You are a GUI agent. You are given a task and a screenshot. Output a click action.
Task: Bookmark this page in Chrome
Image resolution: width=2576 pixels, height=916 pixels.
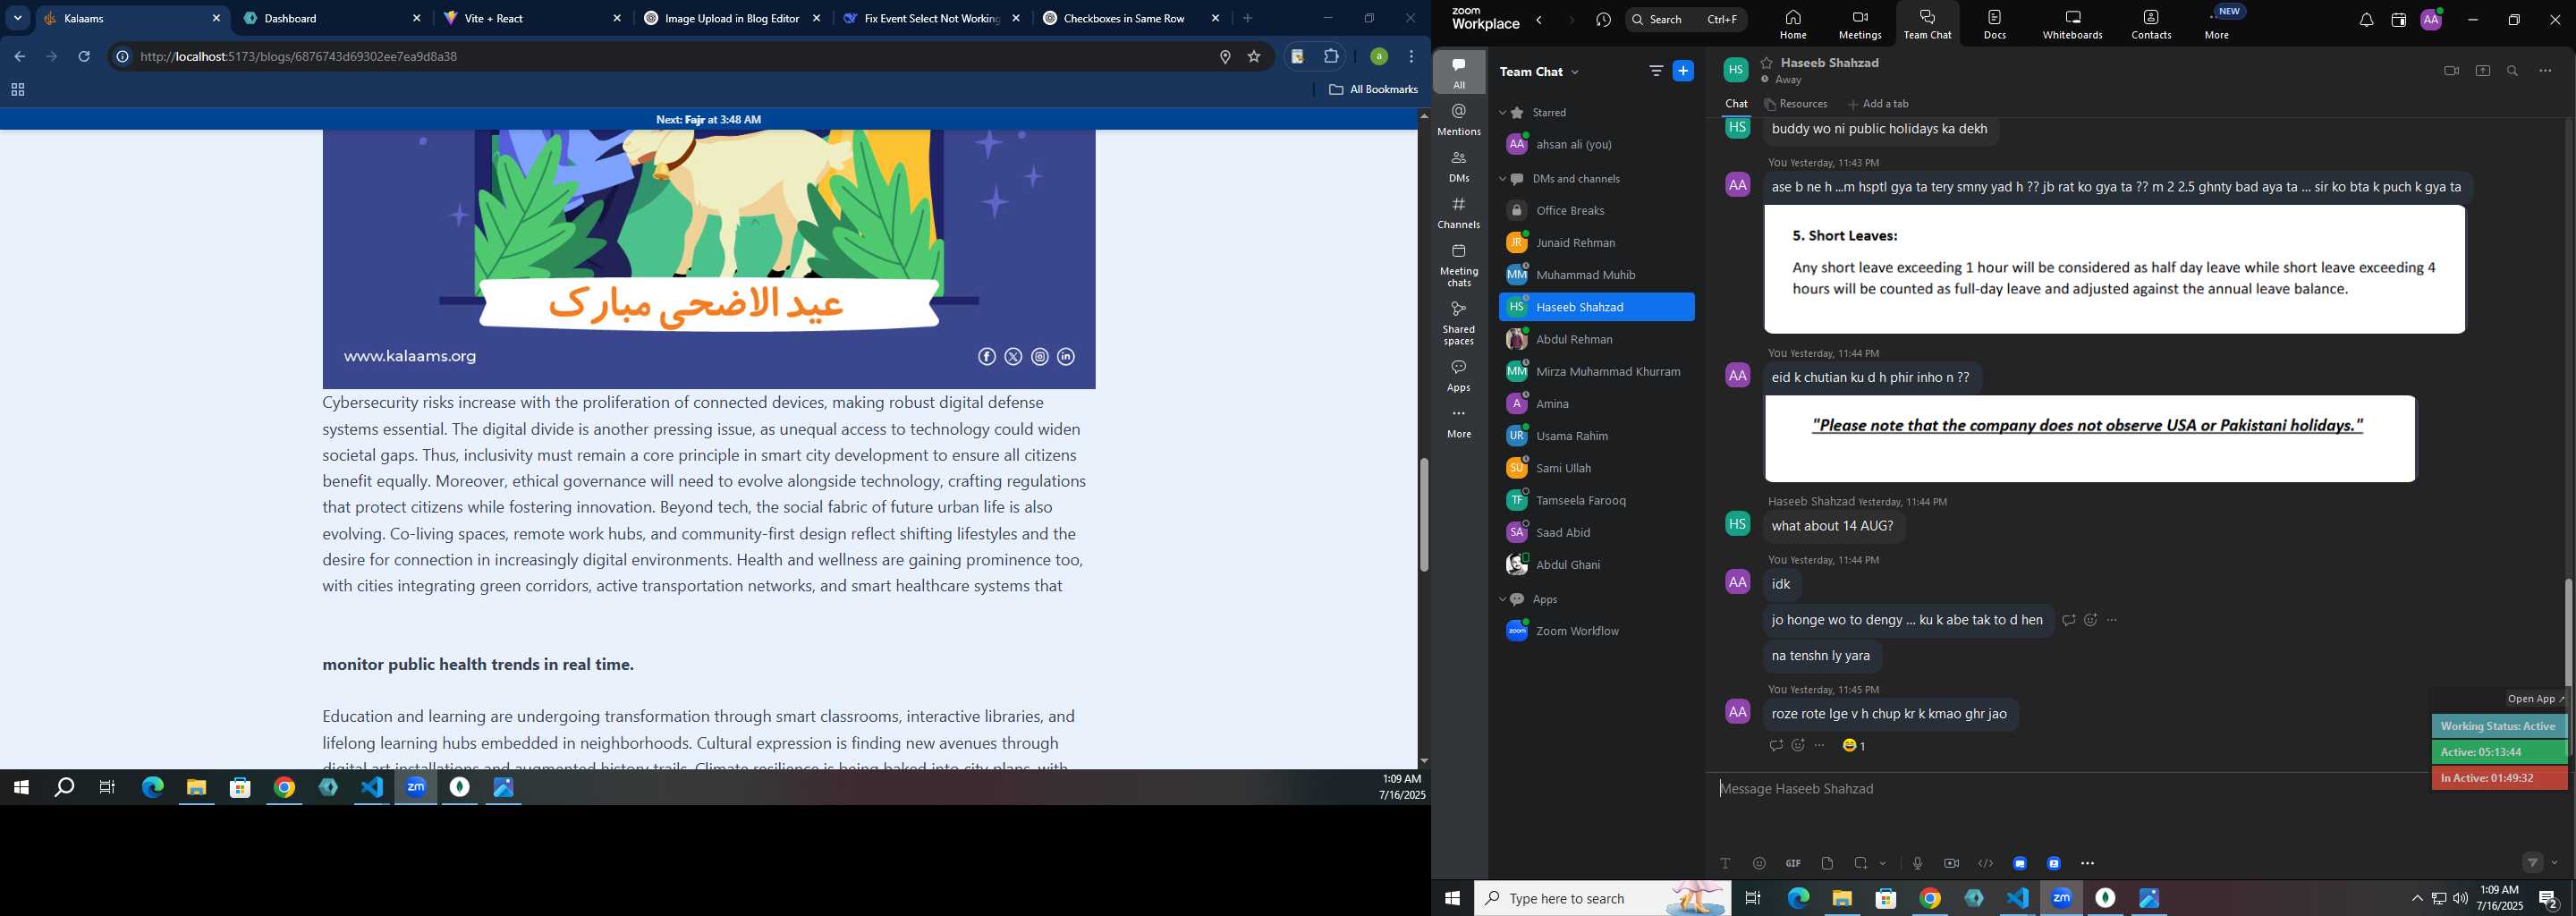(x=1254, y=57)
